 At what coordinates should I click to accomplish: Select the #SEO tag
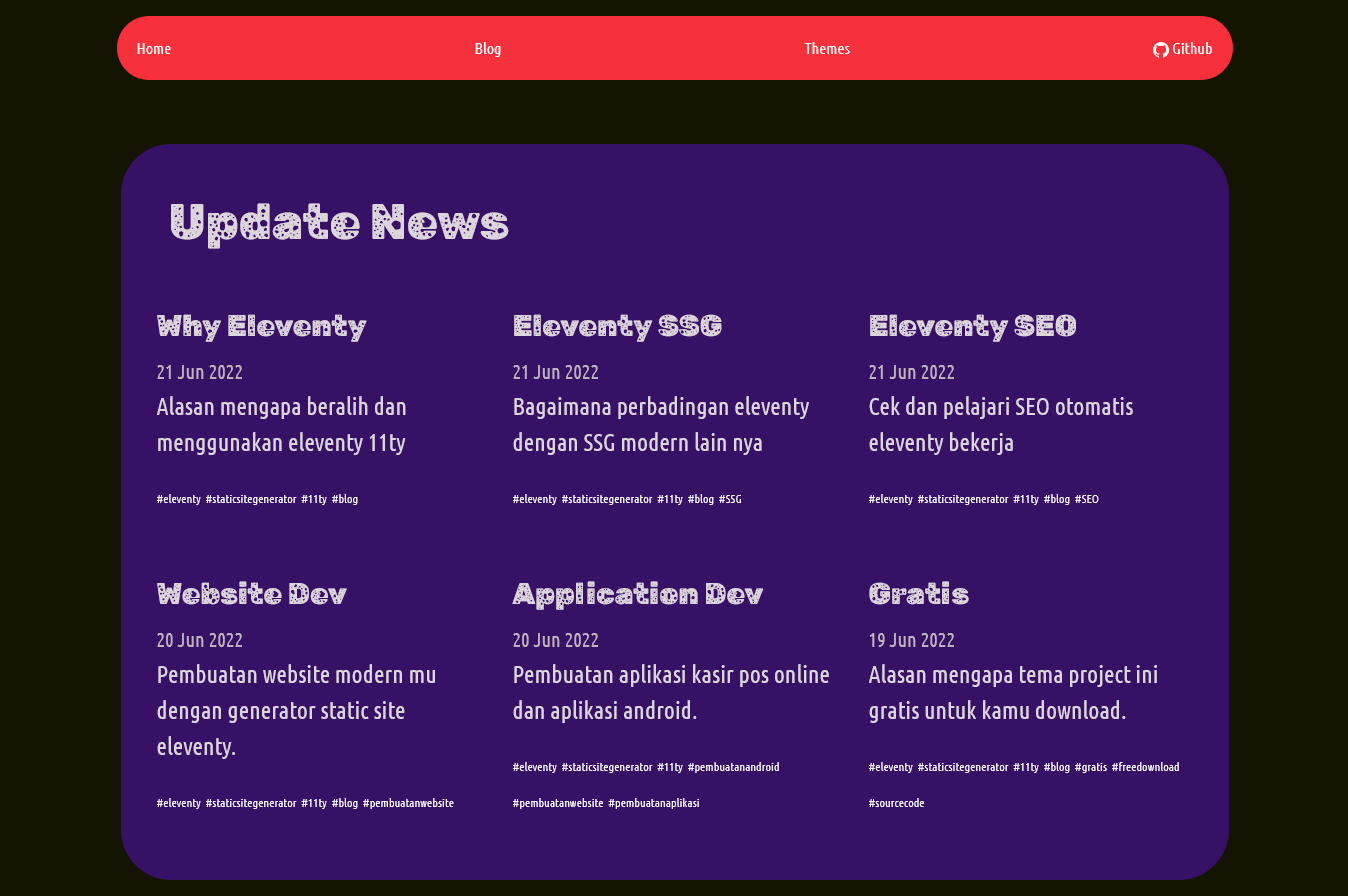(1086, 499)
